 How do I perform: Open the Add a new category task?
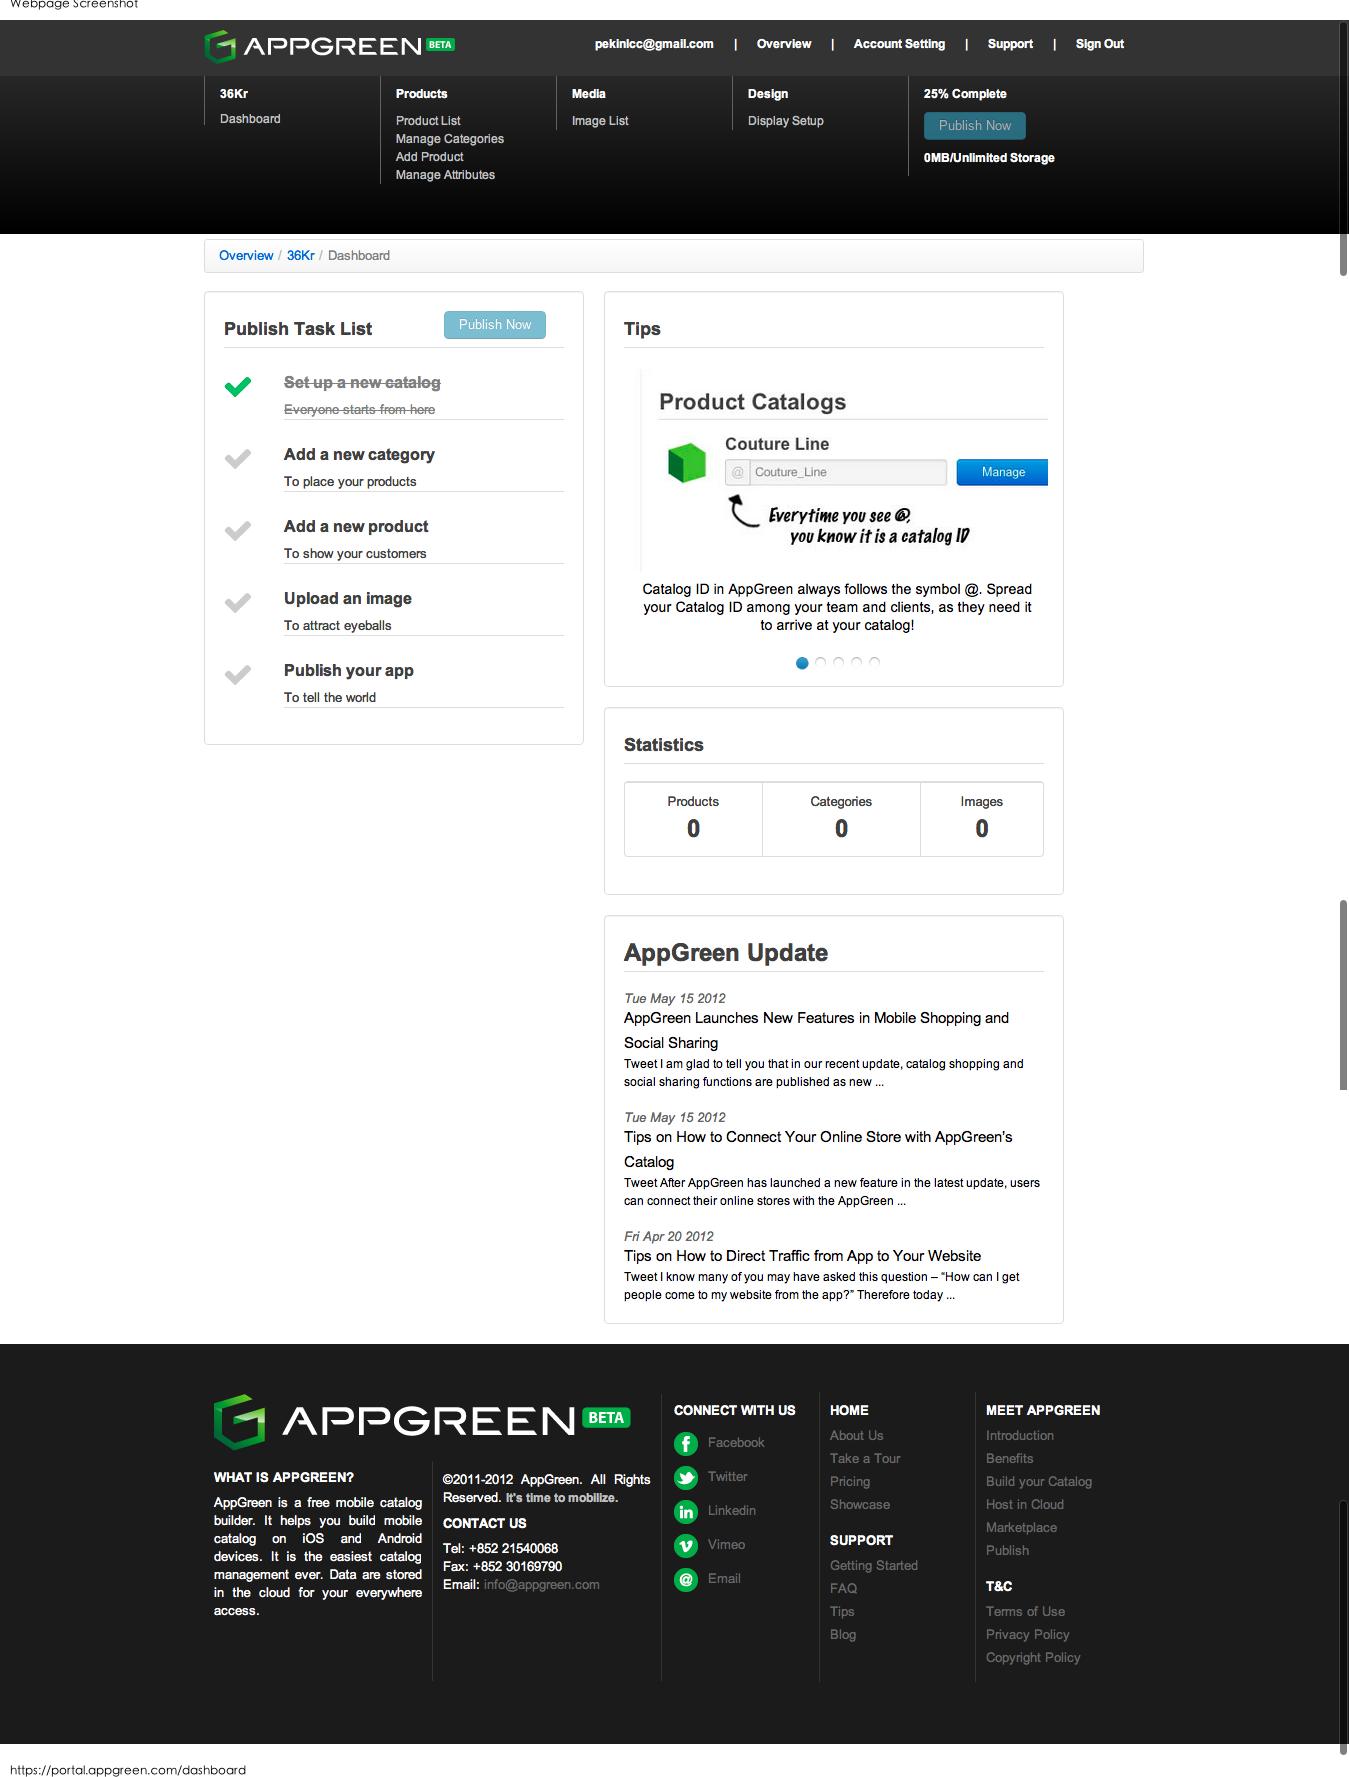click(x=359, y=455)
